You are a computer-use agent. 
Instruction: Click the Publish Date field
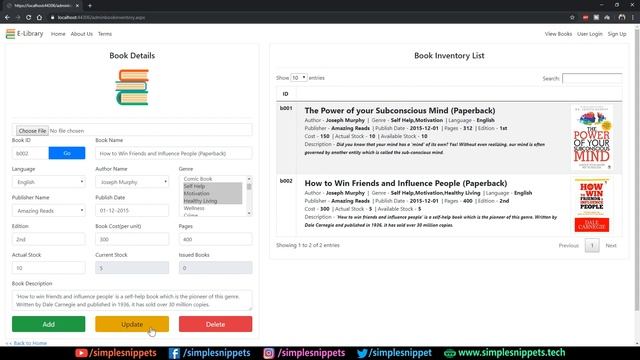[x=132, y=211]
